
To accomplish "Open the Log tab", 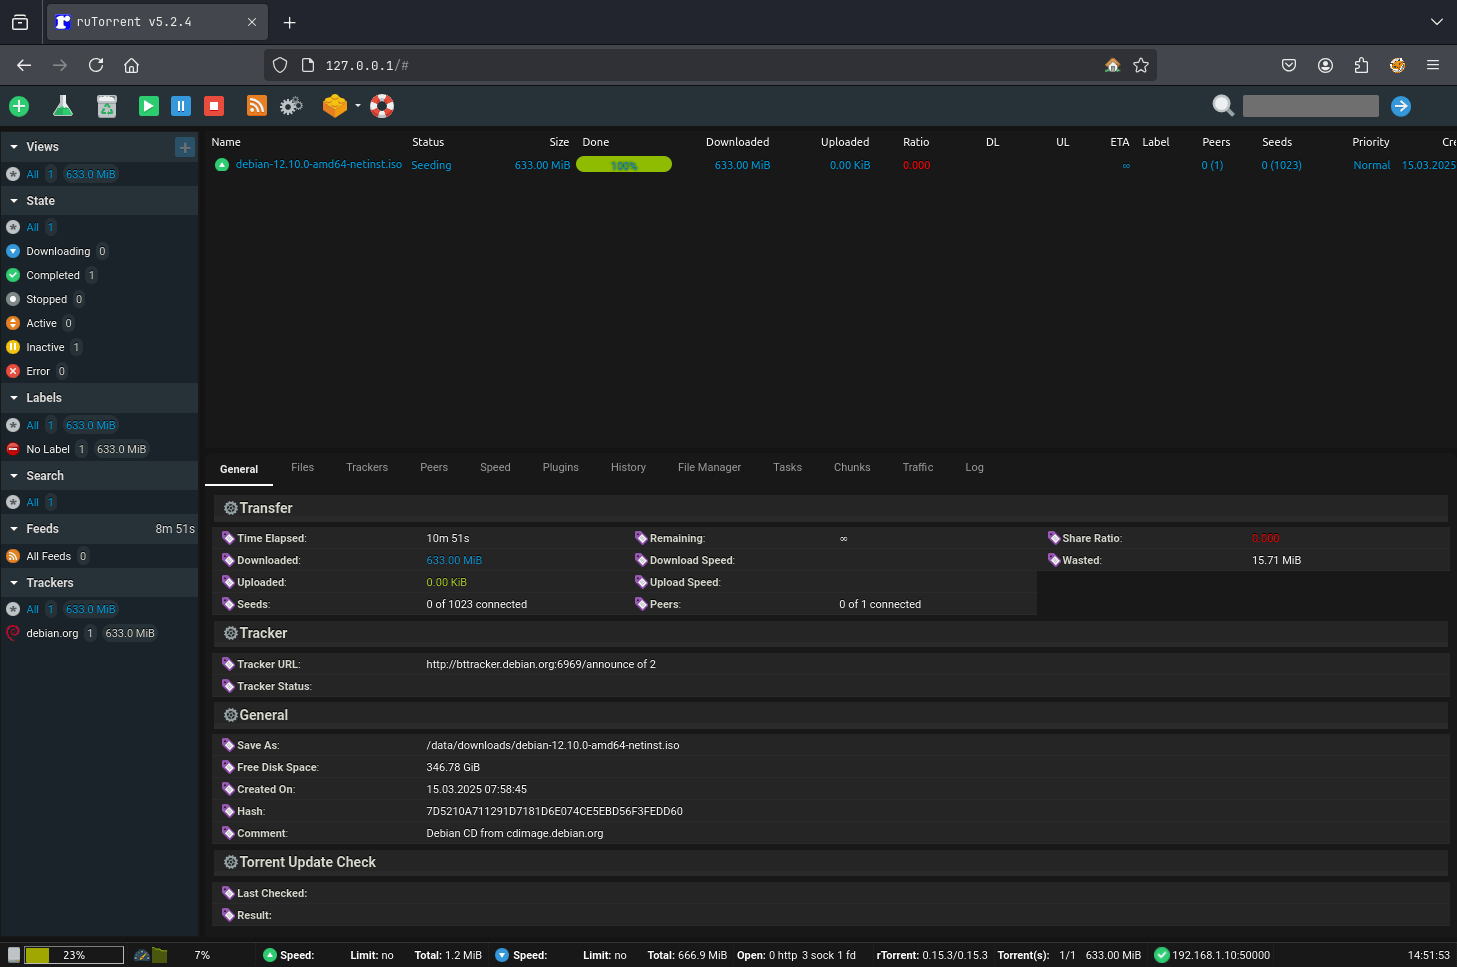I will (974, 467).
